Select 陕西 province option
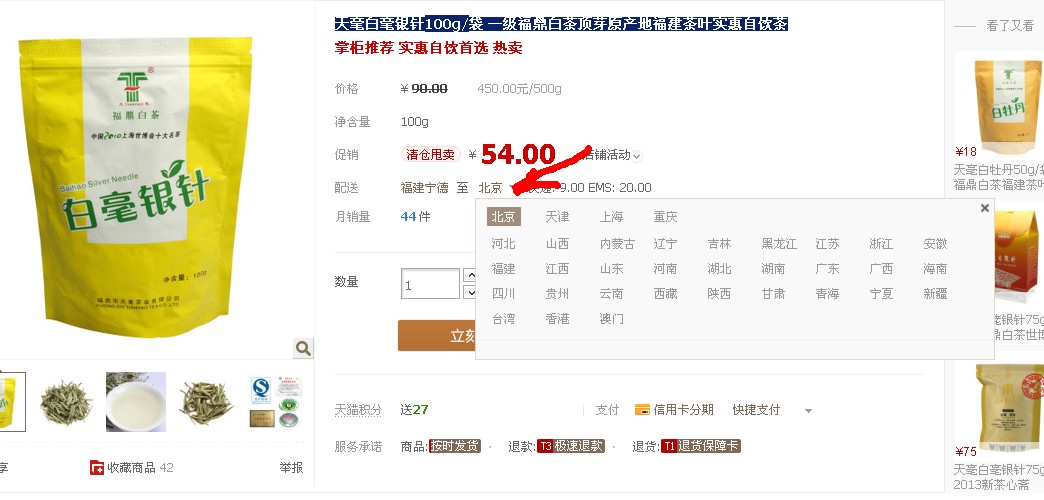This screenshot has height=500, width=1044. click(x=719, y=293)
